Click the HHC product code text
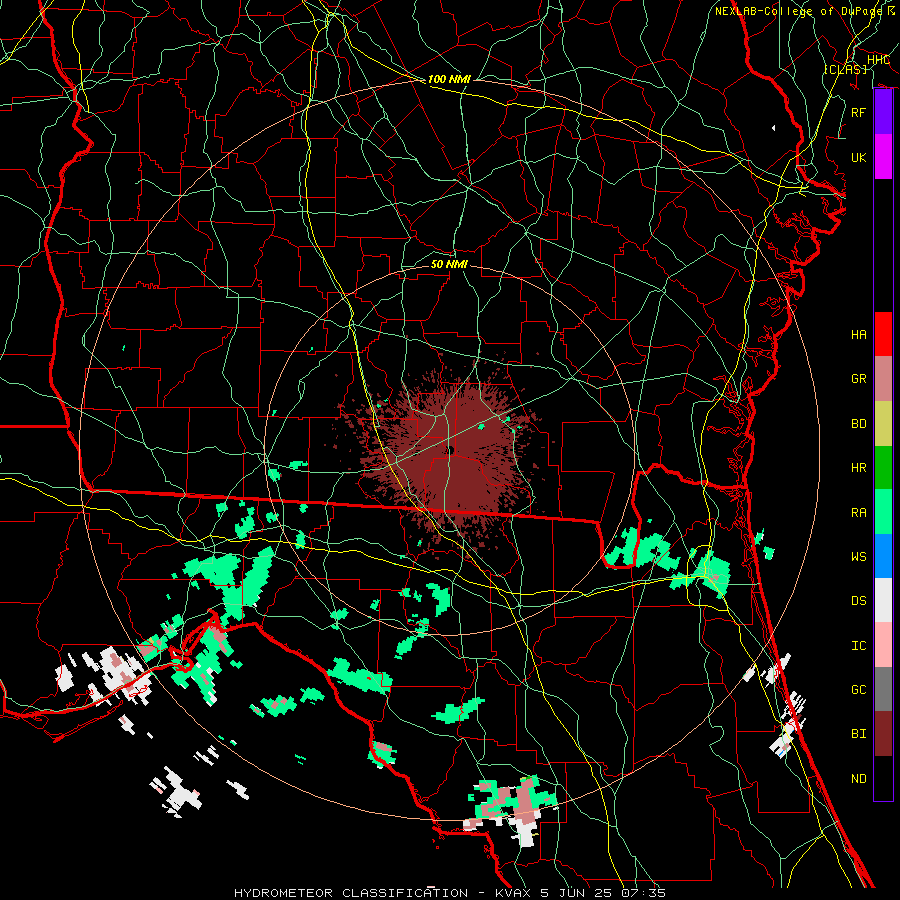This screenshot has width=900, height=900. [x=878, y=60]
